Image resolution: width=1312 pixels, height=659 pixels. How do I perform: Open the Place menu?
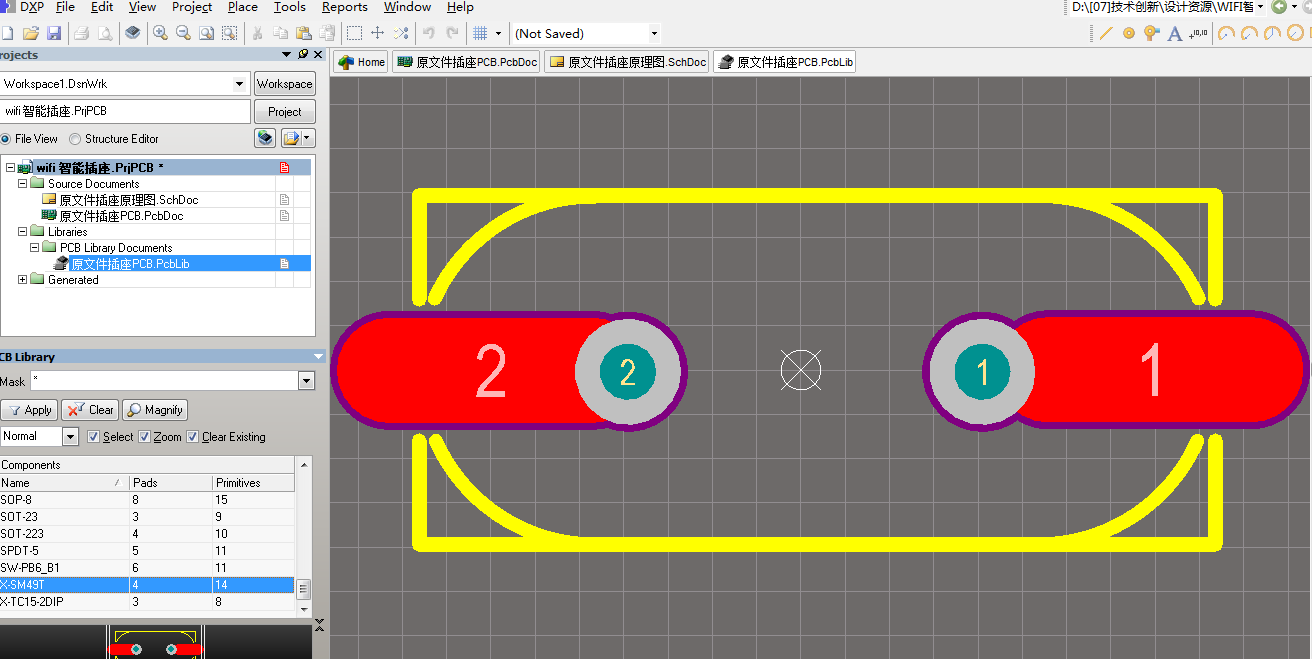point(243,7)
